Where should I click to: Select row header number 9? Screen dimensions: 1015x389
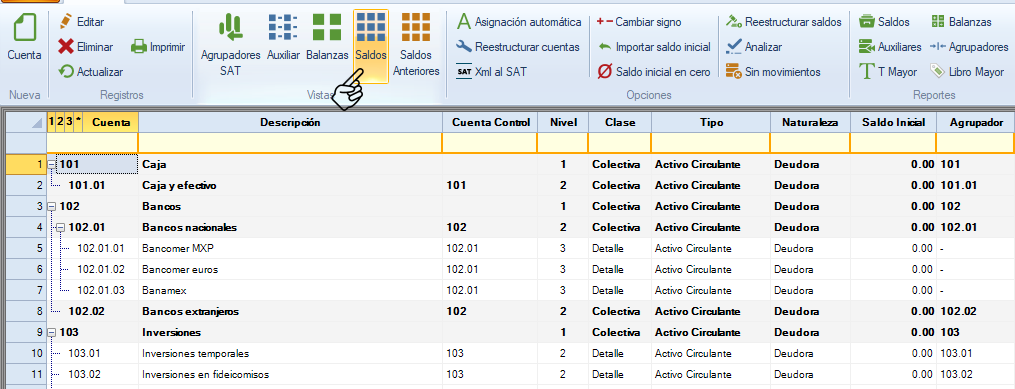click(26, 333)
